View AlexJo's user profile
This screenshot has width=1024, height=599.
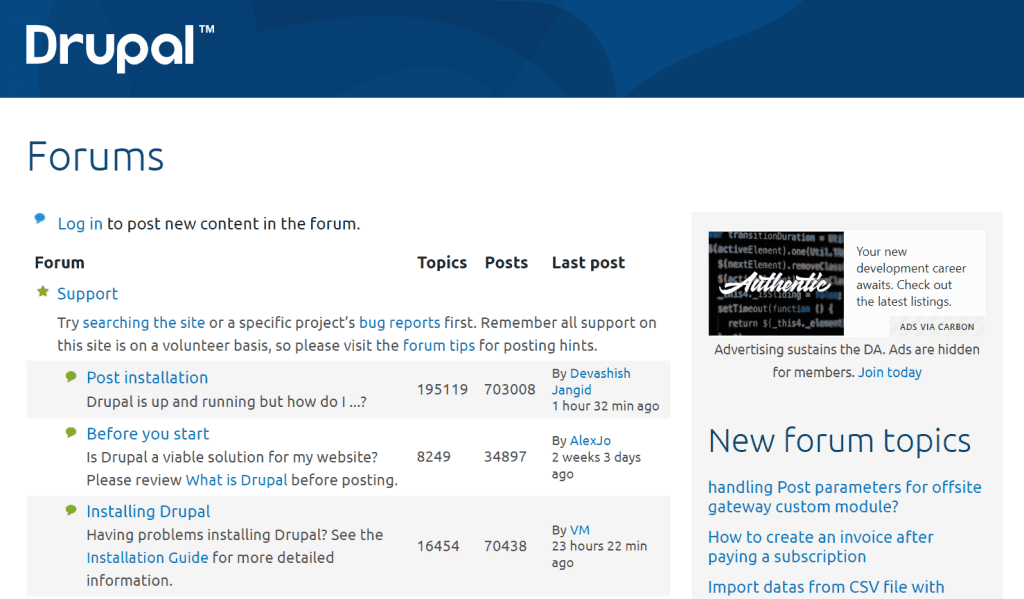point(590,441)
